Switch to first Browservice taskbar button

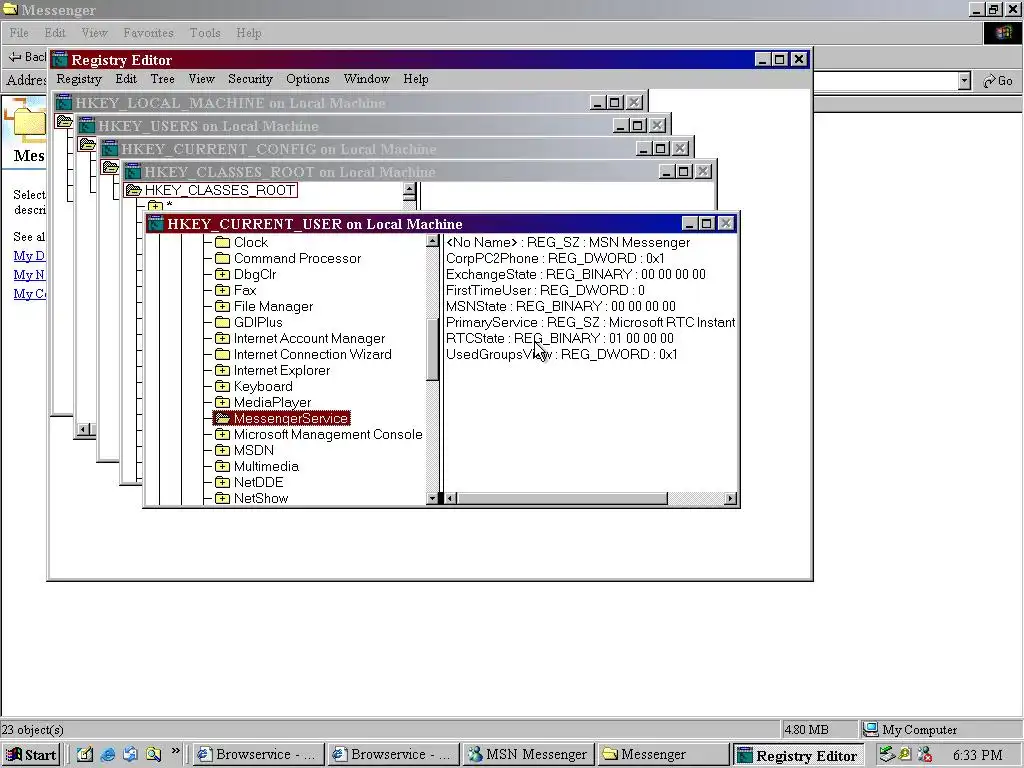(x=259, y=755)
